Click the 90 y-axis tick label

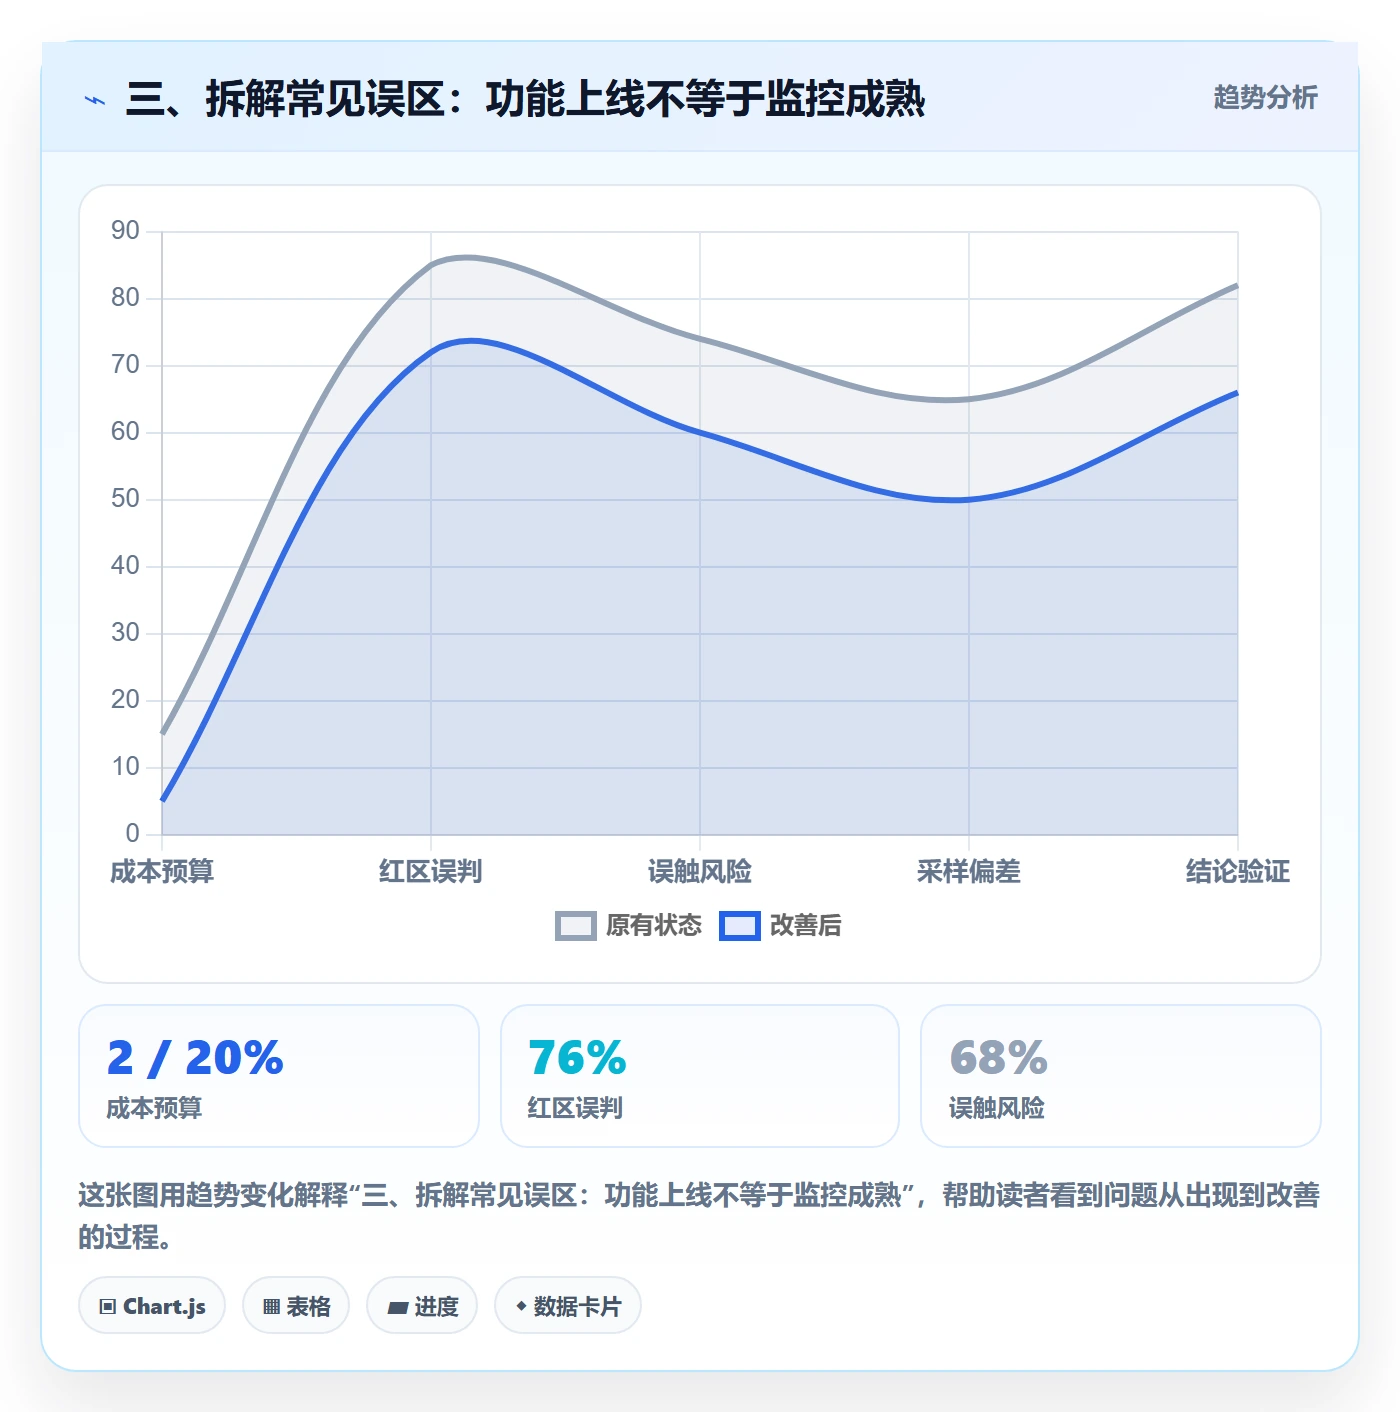tap(125, 231)
